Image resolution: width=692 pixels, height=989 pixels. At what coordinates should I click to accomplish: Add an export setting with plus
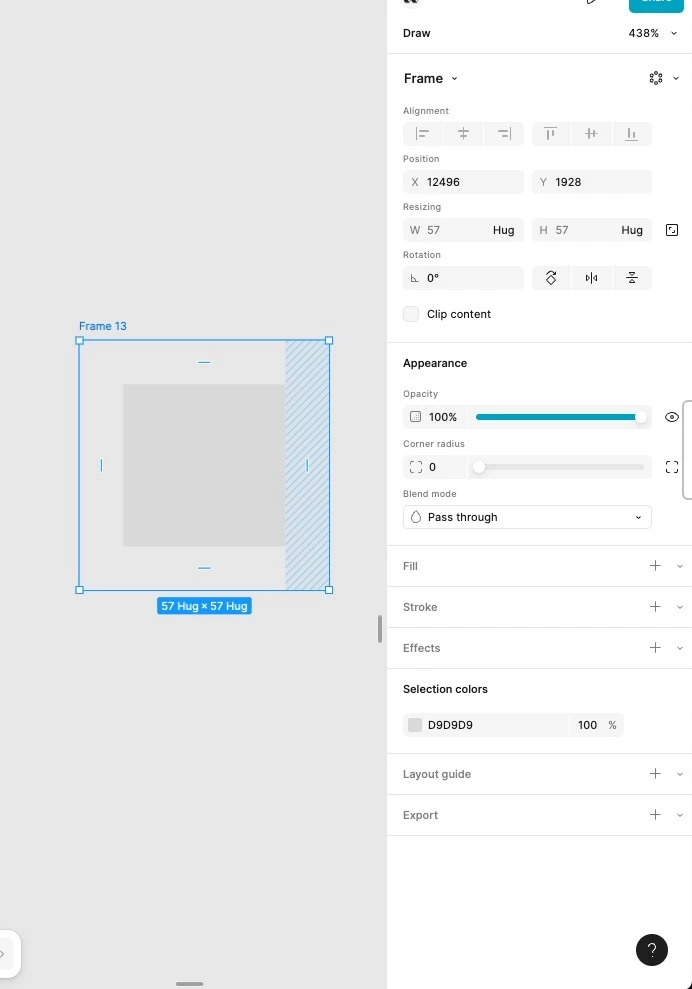pos(655,815)
